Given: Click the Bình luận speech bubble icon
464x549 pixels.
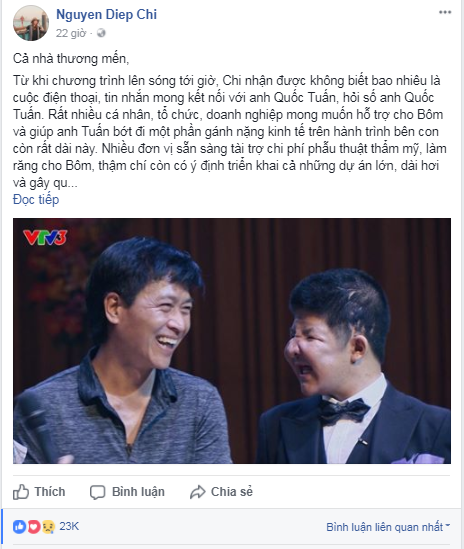Looking at the screenshot, I should 97,492.
